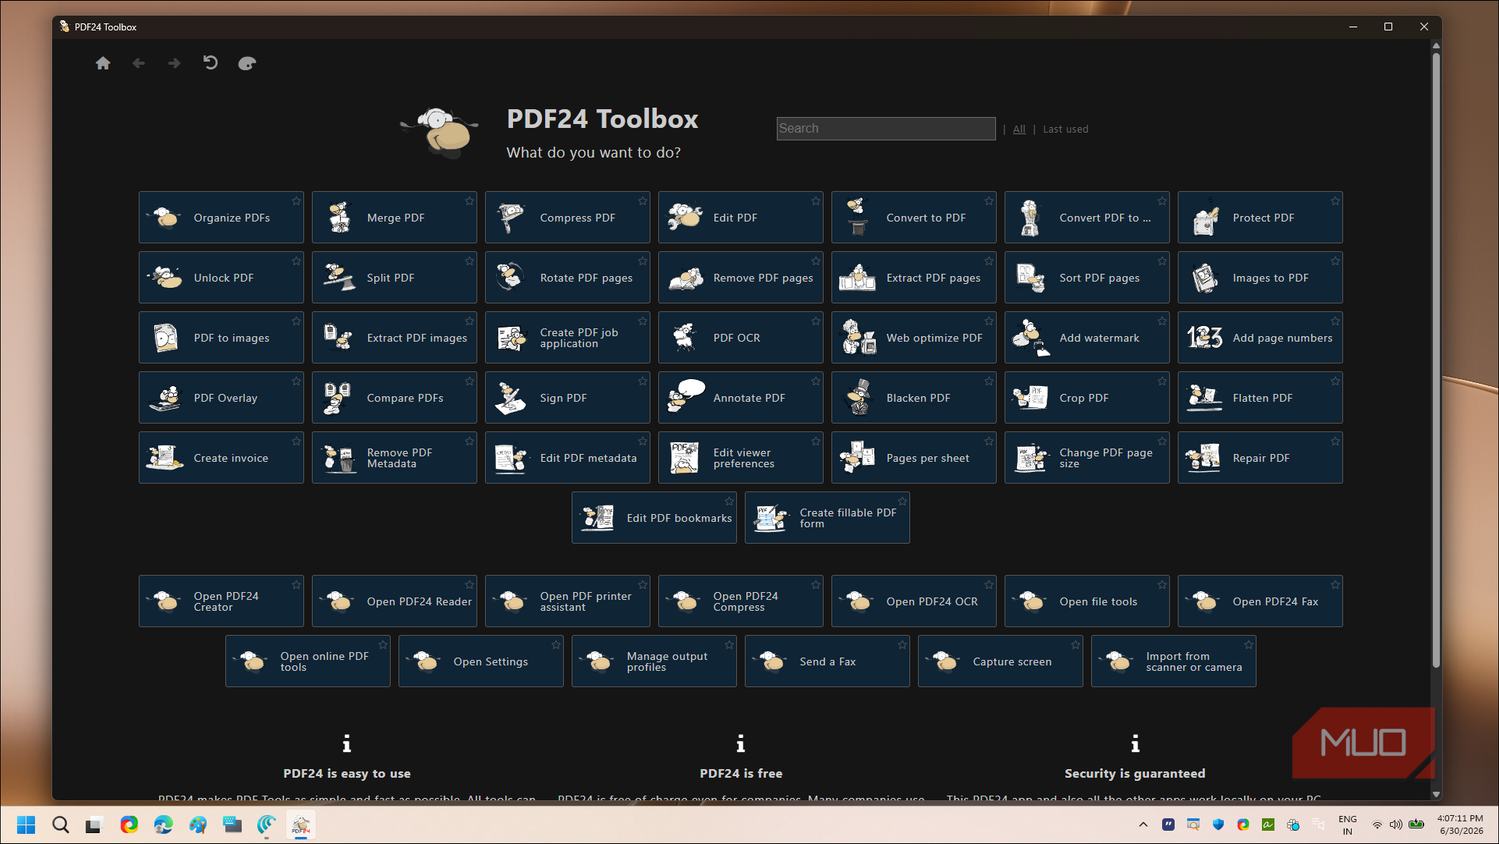This screenshot has height=844, width=1499.
Task: Open Rotate PDF pages tool
Action: (x=567, y=277)
